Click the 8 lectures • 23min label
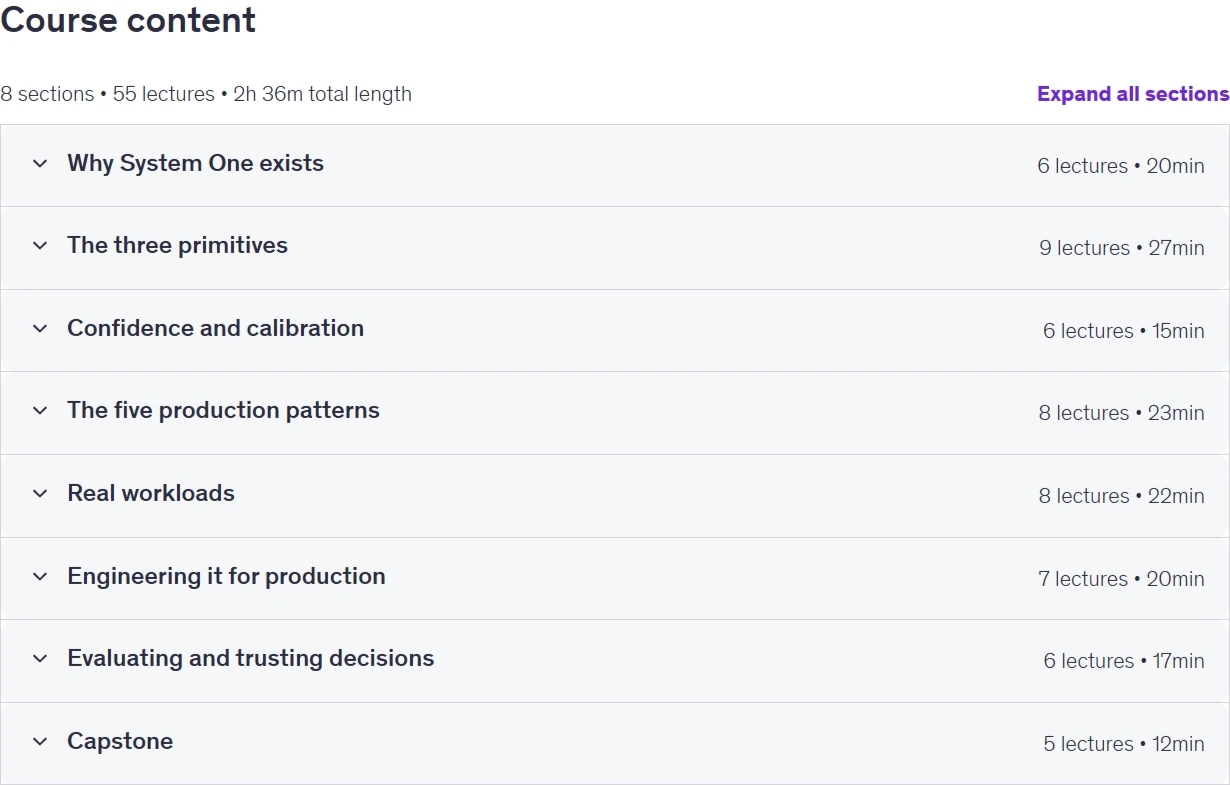1230x785 pixels. click(1122, 413)
